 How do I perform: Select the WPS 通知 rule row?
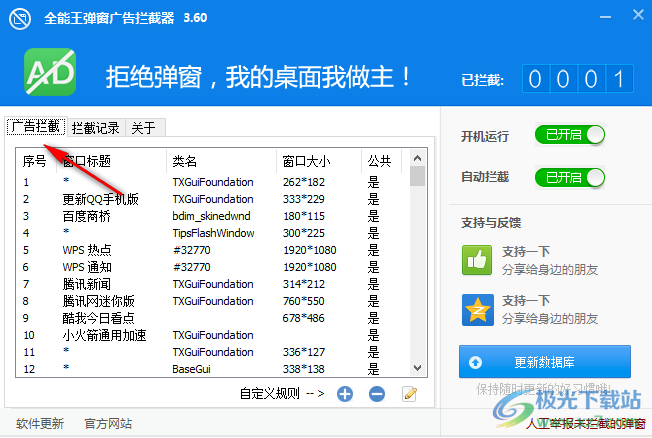pos(212,267)
